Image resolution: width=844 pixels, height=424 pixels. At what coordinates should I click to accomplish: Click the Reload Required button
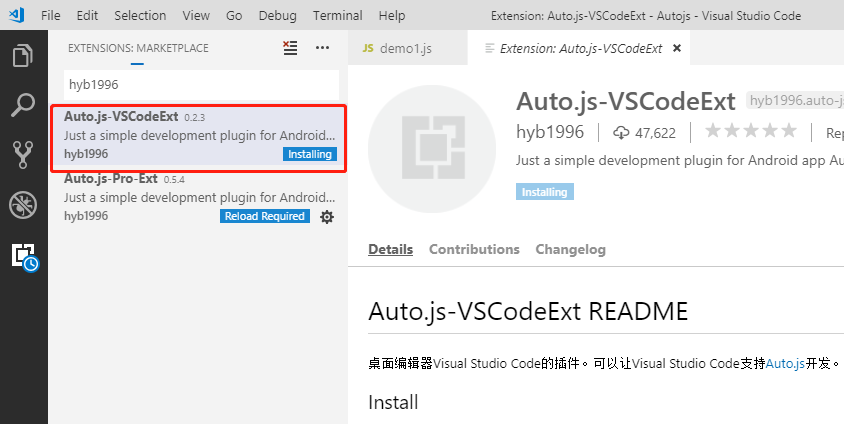264,216
